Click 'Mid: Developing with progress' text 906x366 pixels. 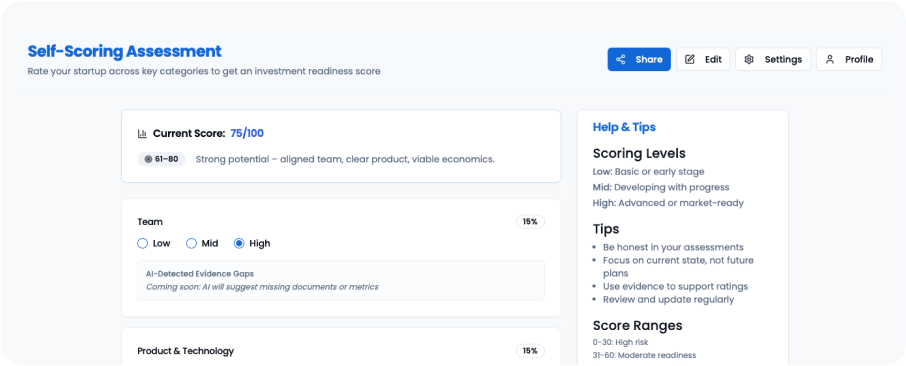coord(661,187)
